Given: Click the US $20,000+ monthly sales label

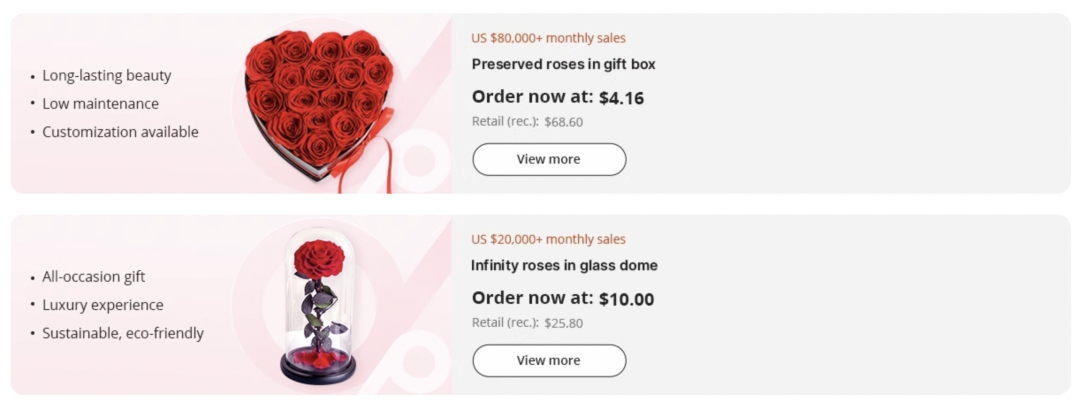Looking at the screenshot, I should [x=548, y=240].
